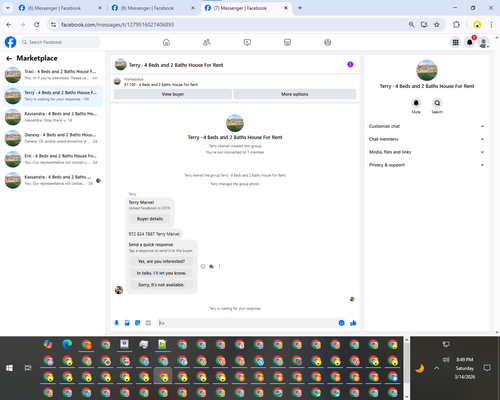Expand Media, files and links section
This screenshot has width=500, height=400.
(426, 152)
